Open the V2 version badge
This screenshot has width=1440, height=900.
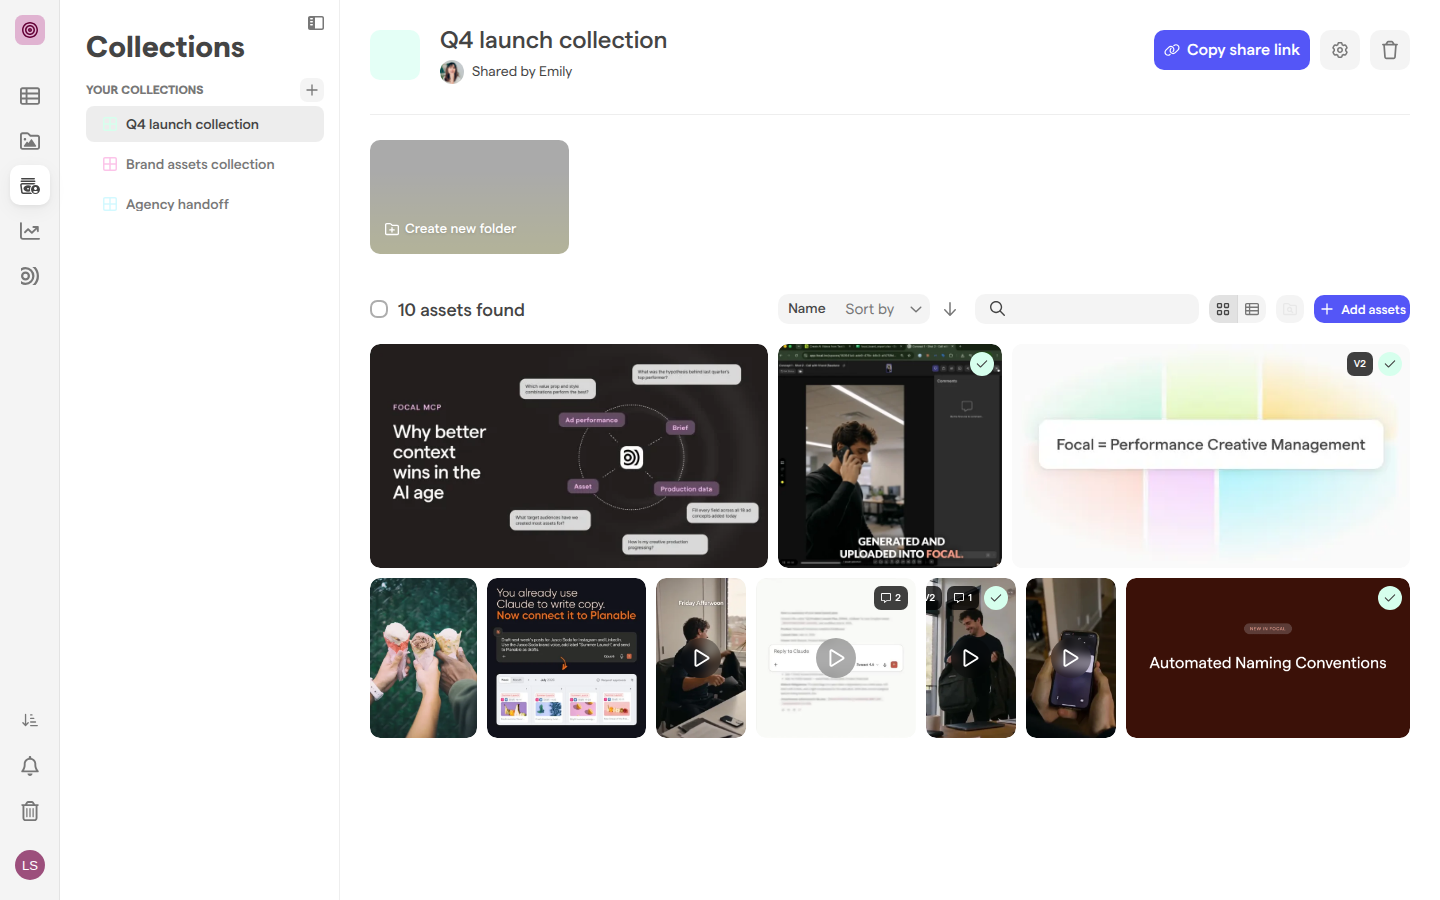coord(1360,364)
